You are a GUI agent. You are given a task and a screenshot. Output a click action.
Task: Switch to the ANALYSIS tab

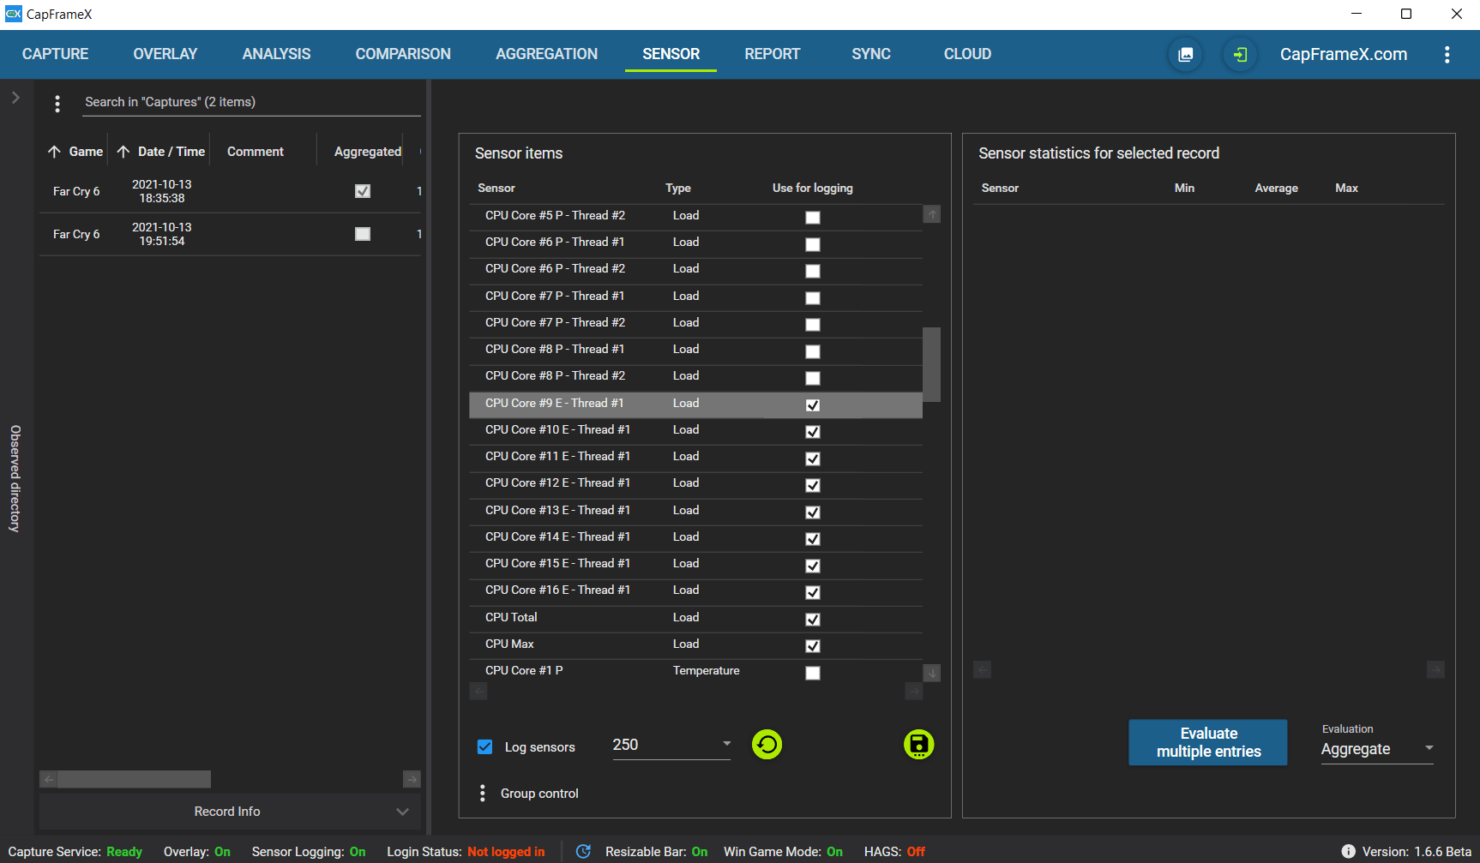pyautogui.click(x=276, y=54)
